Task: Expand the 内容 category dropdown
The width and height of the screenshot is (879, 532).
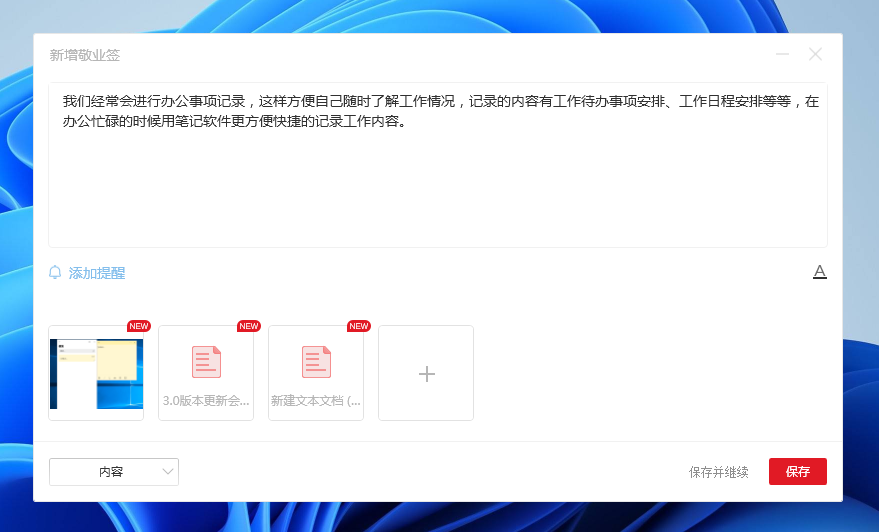Action: coord(114,471)
